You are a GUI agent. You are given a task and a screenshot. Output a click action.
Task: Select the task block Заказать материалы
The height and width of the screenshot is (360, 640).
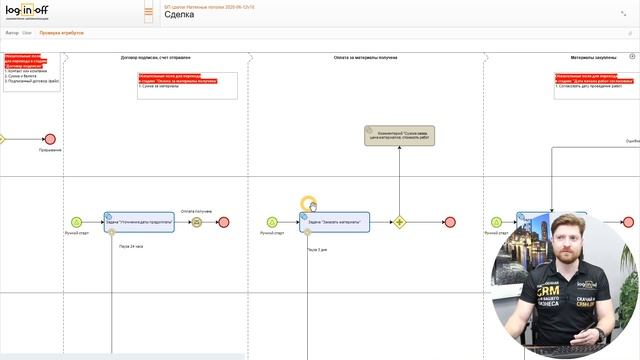335,222
